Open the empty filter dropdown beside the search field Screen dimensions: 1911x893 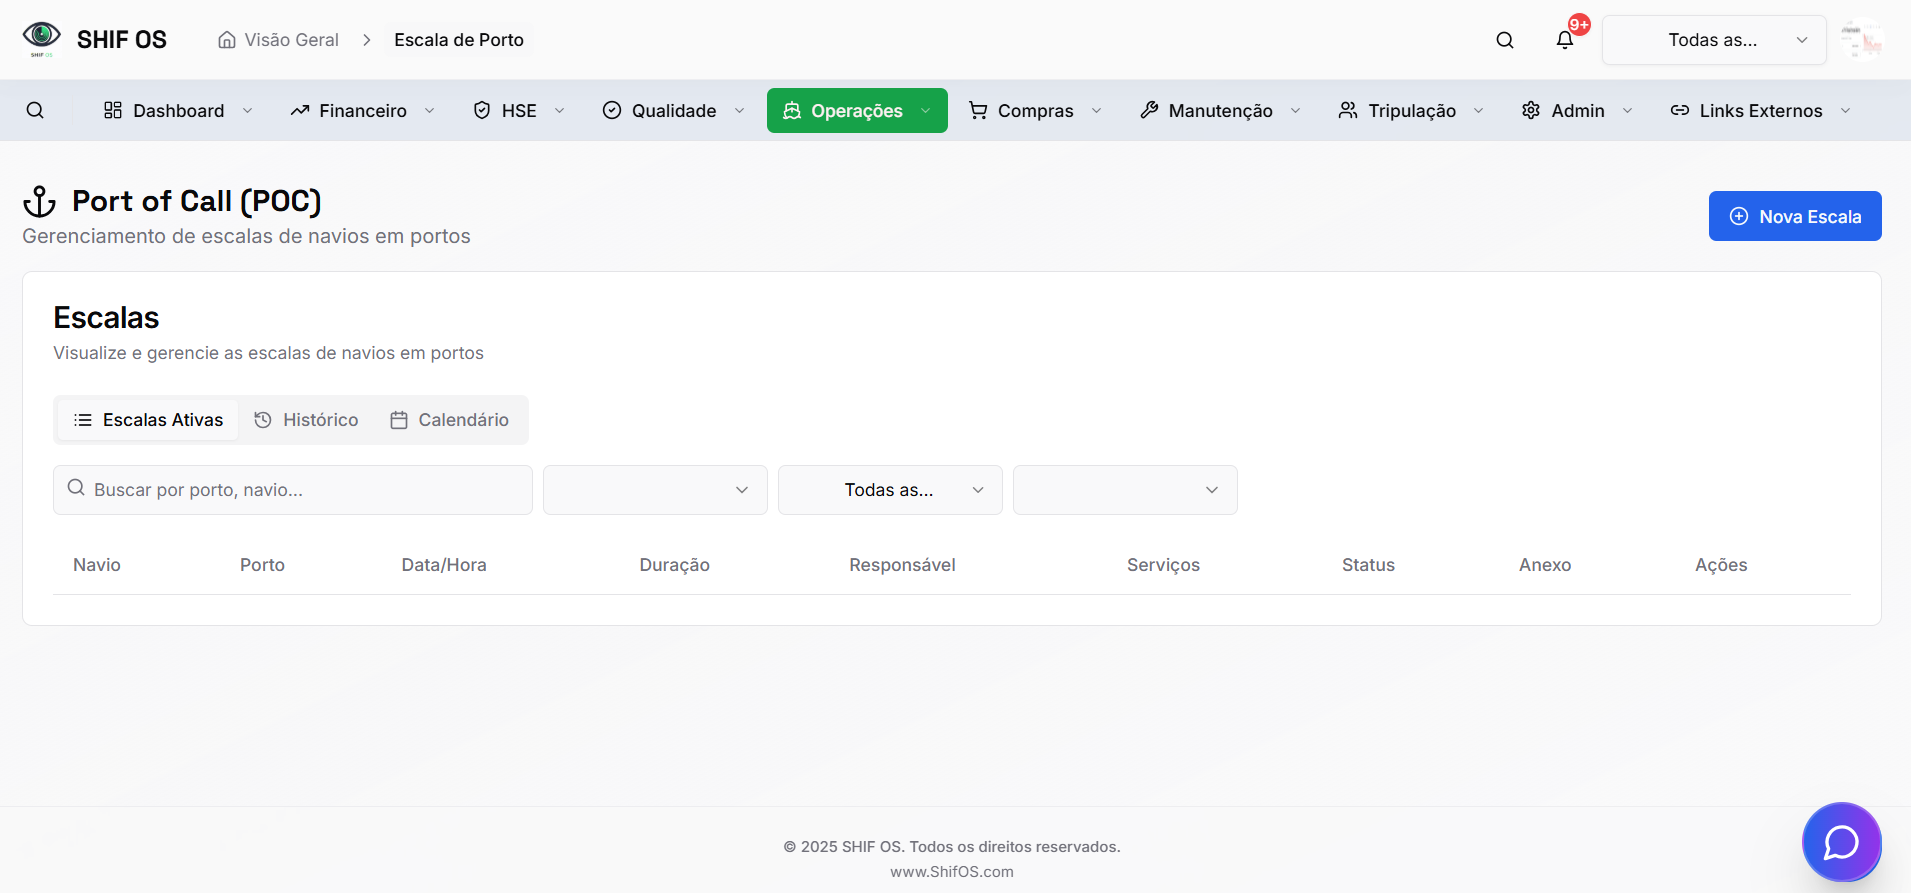(x=655, y=490)
